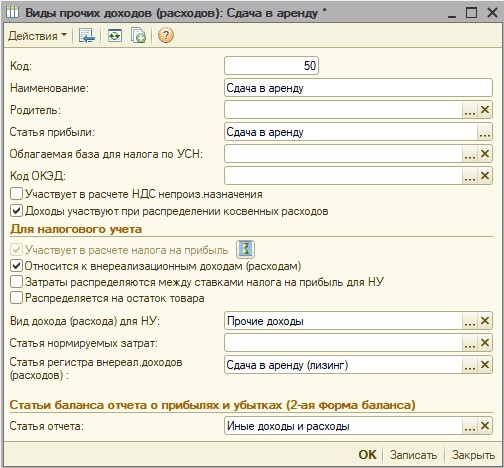The width and height of the screenshot is (504, 468).
Task: Uncheck Относится к внереализационным доходам checkbox
Action: (x=16, y=266)
